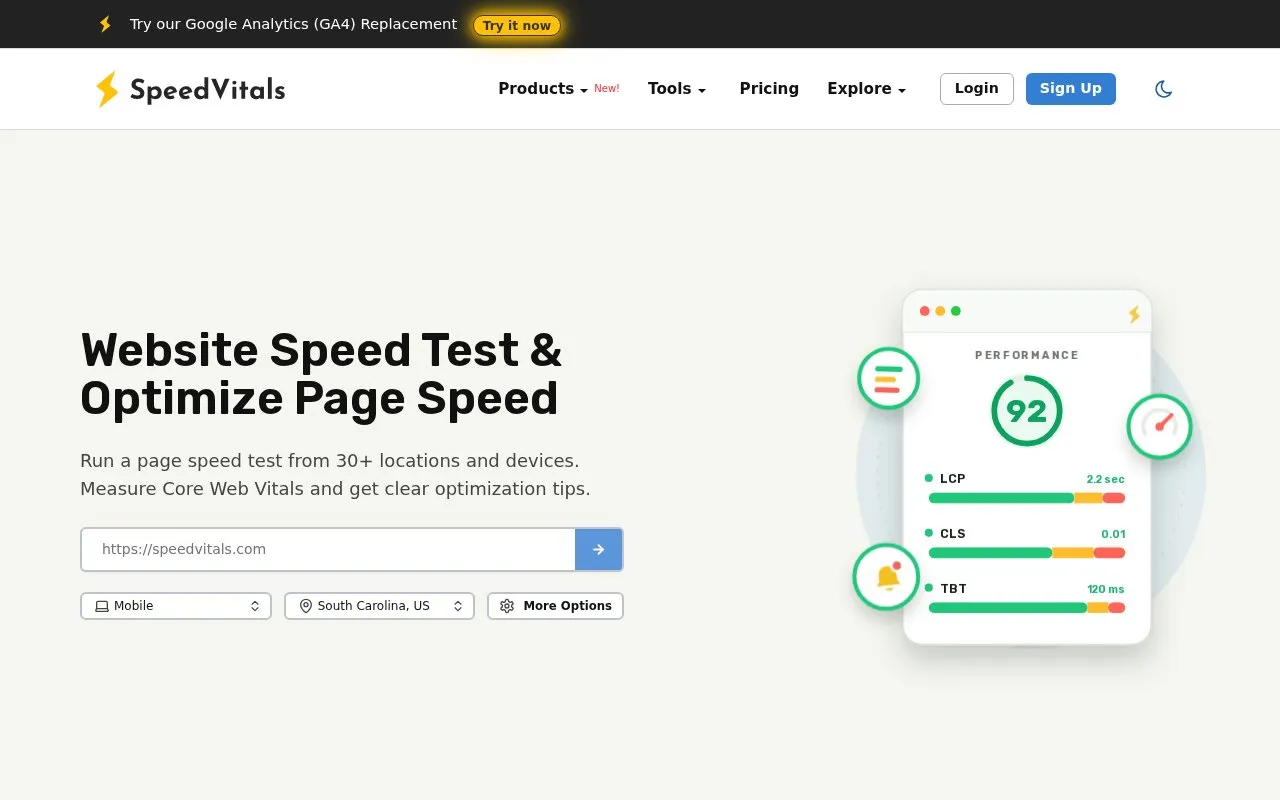Screen dimensions: 1280x800
Task: Click the 'New!' badge next to Products
Action: (607, 88)
